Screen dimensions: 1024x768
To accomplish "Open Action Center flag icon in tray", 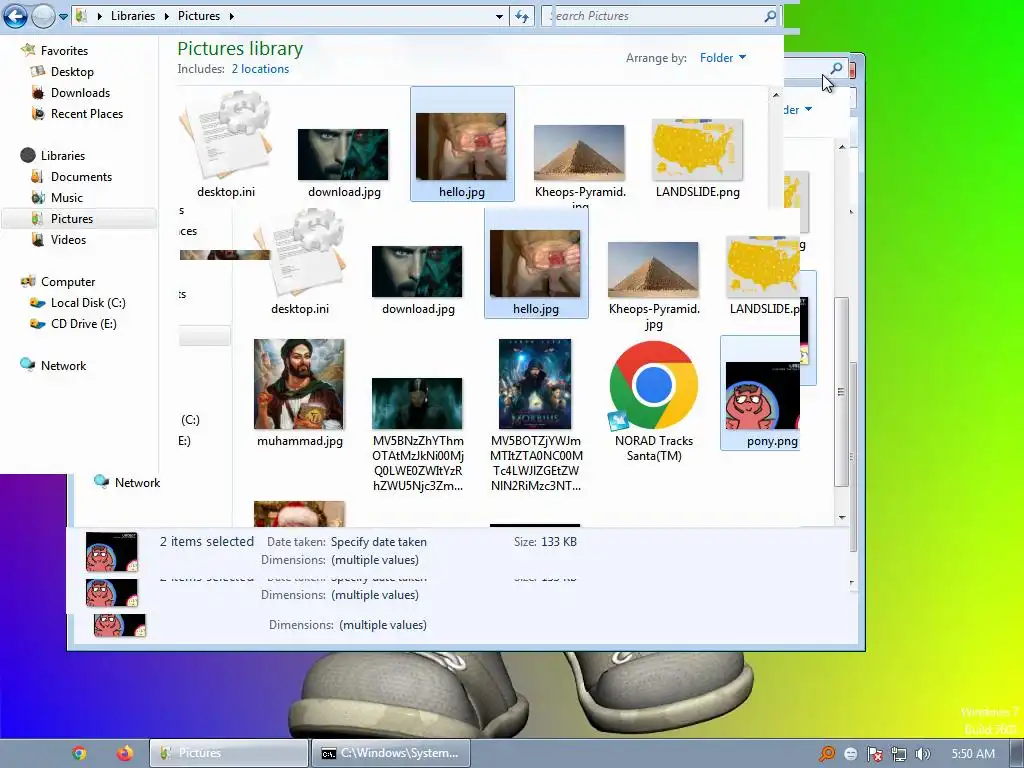I will [x=874, y=754].
